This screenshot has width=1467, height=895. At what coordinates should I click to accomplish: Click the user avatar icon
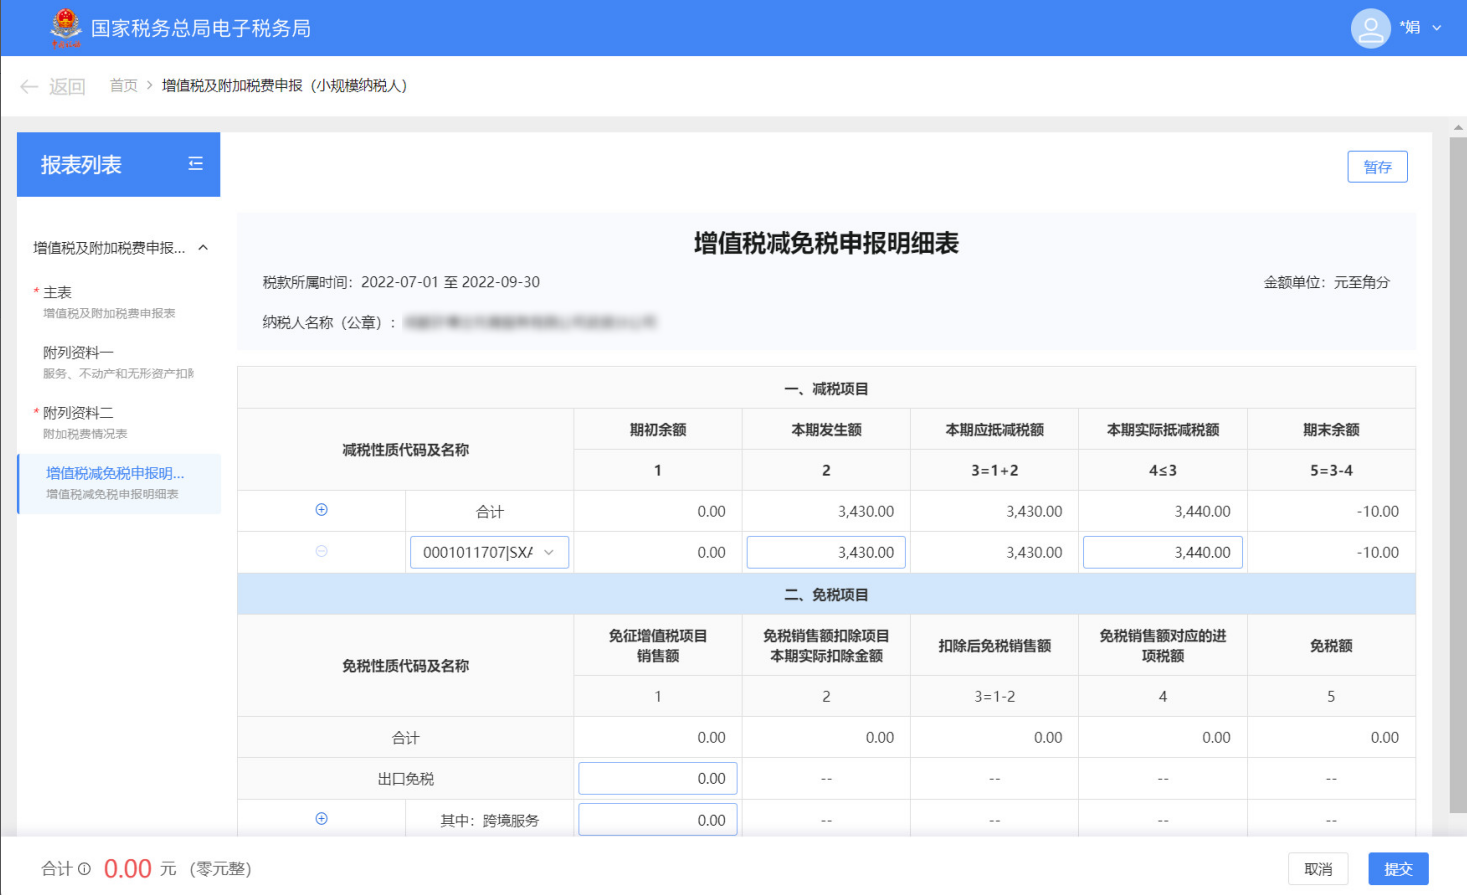click(x=1370, y=28)
